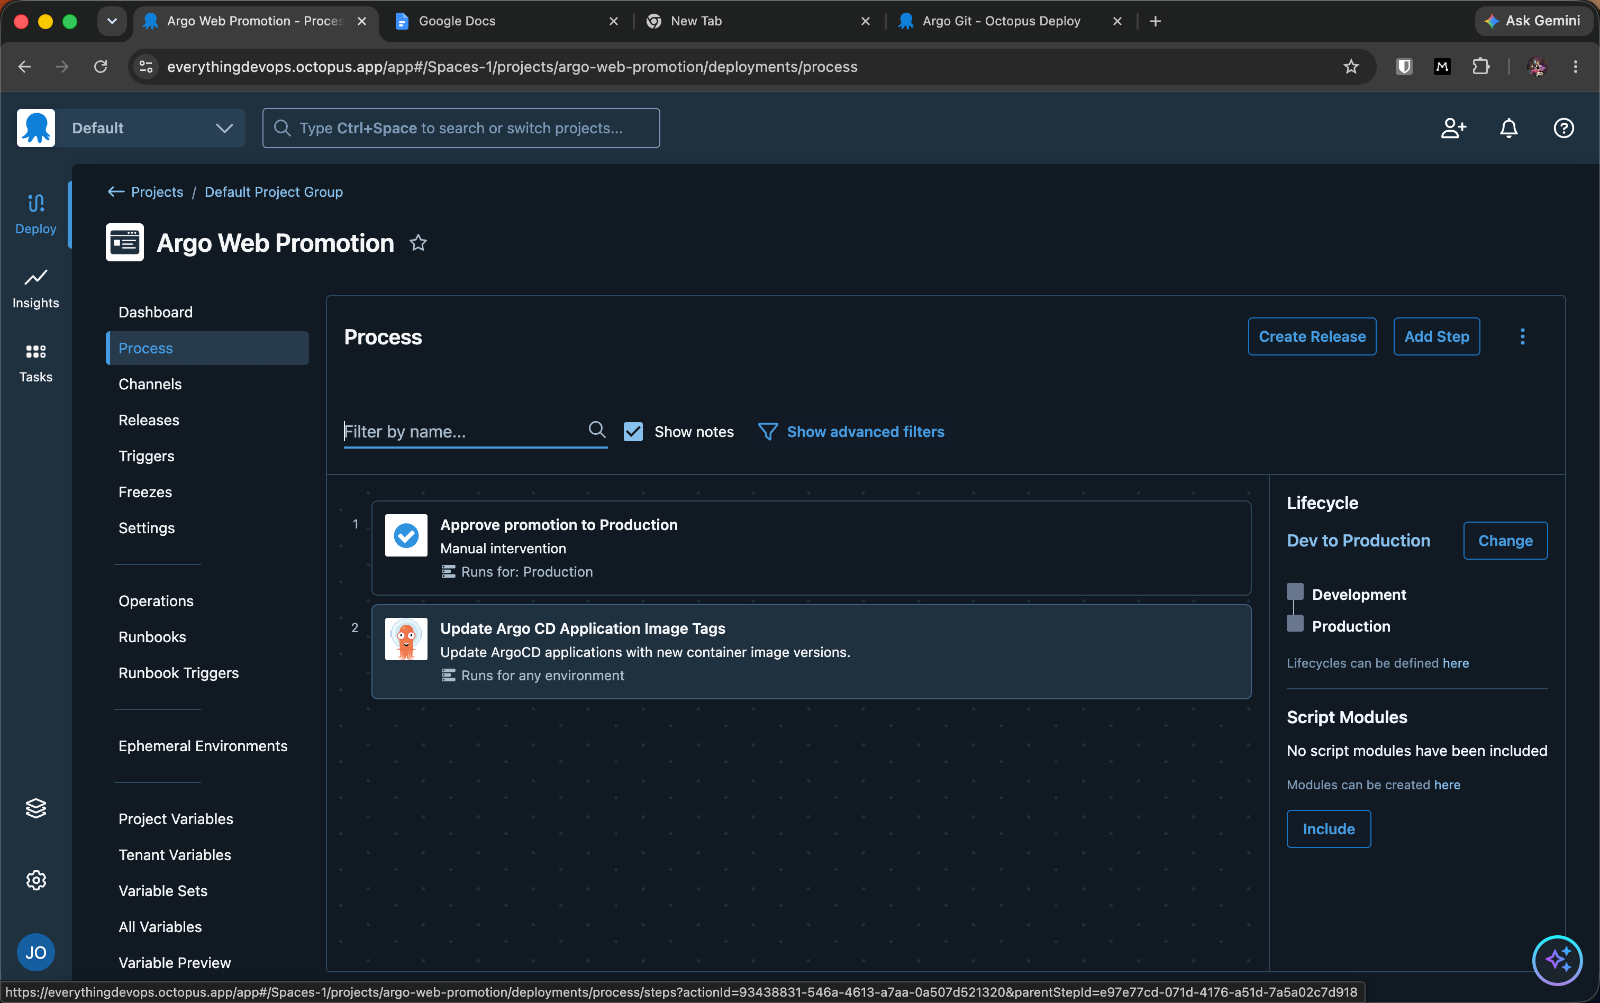Image resolution: width=1600 pixels, height=1003 pixels.
Task: Show advanced filters
Action: click(852, 432)
